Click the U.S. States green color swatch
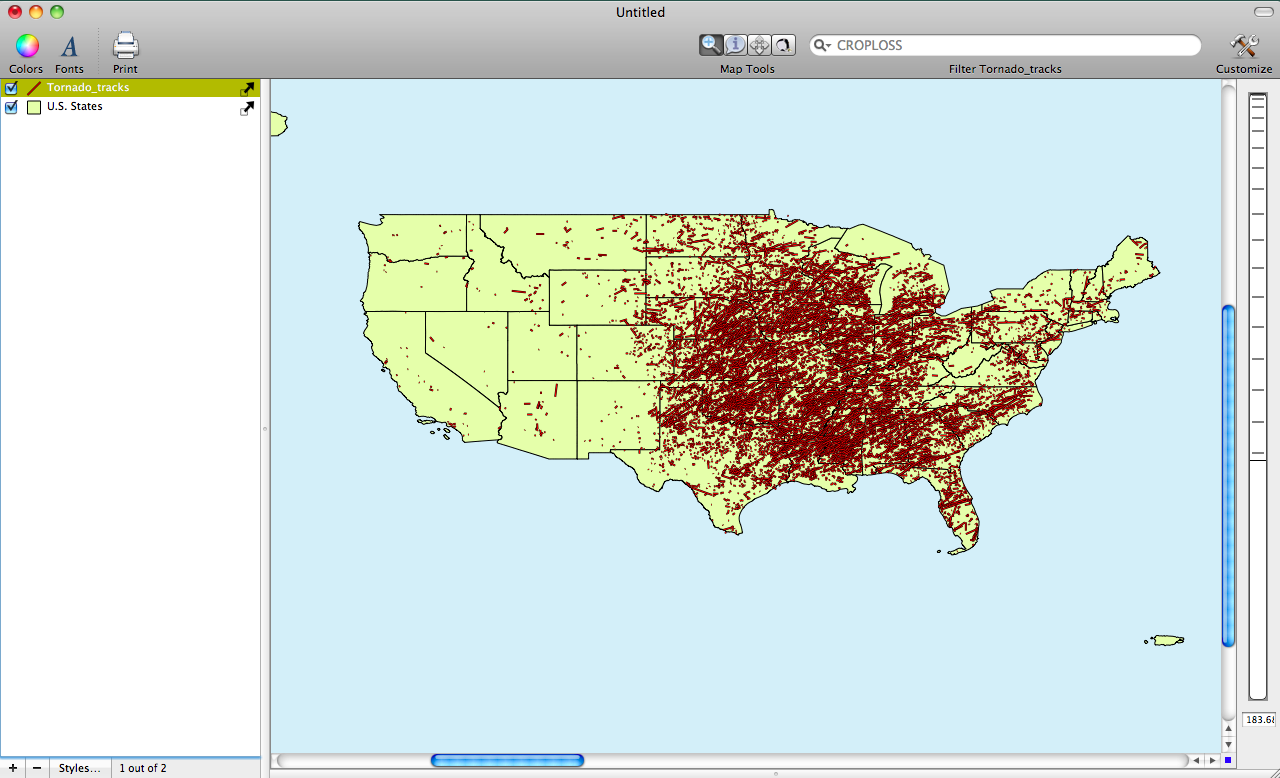 pos(34,107)
